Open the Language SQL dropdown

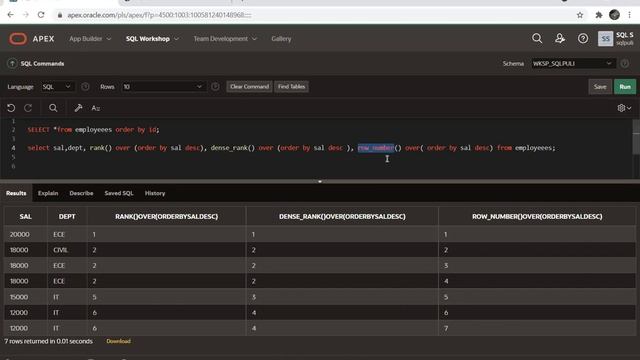(x=57, y=87)
